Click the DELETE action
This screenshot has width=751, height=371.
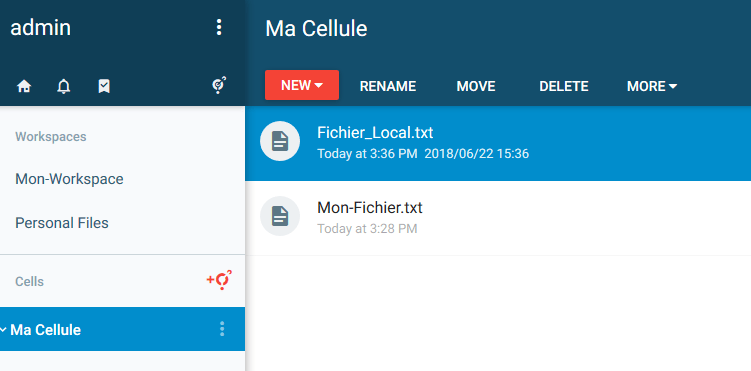point(564,86)
